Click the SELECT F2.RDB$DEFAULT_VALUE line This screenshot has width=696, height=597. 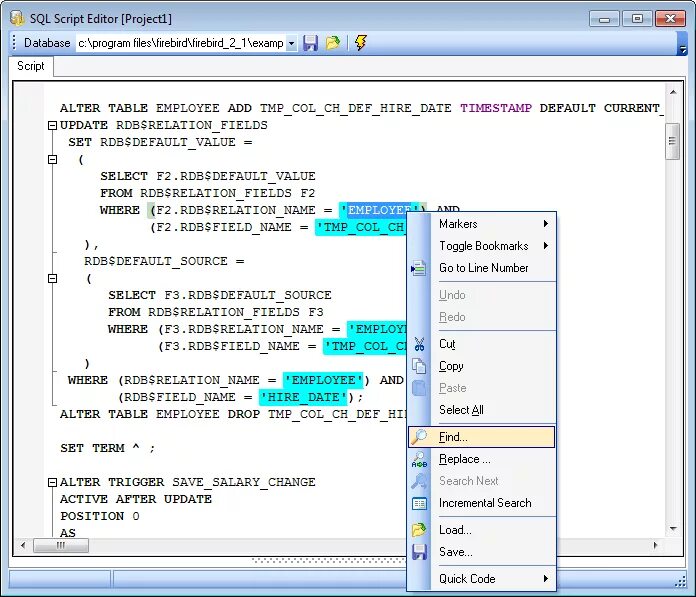(x=208, y=176)
